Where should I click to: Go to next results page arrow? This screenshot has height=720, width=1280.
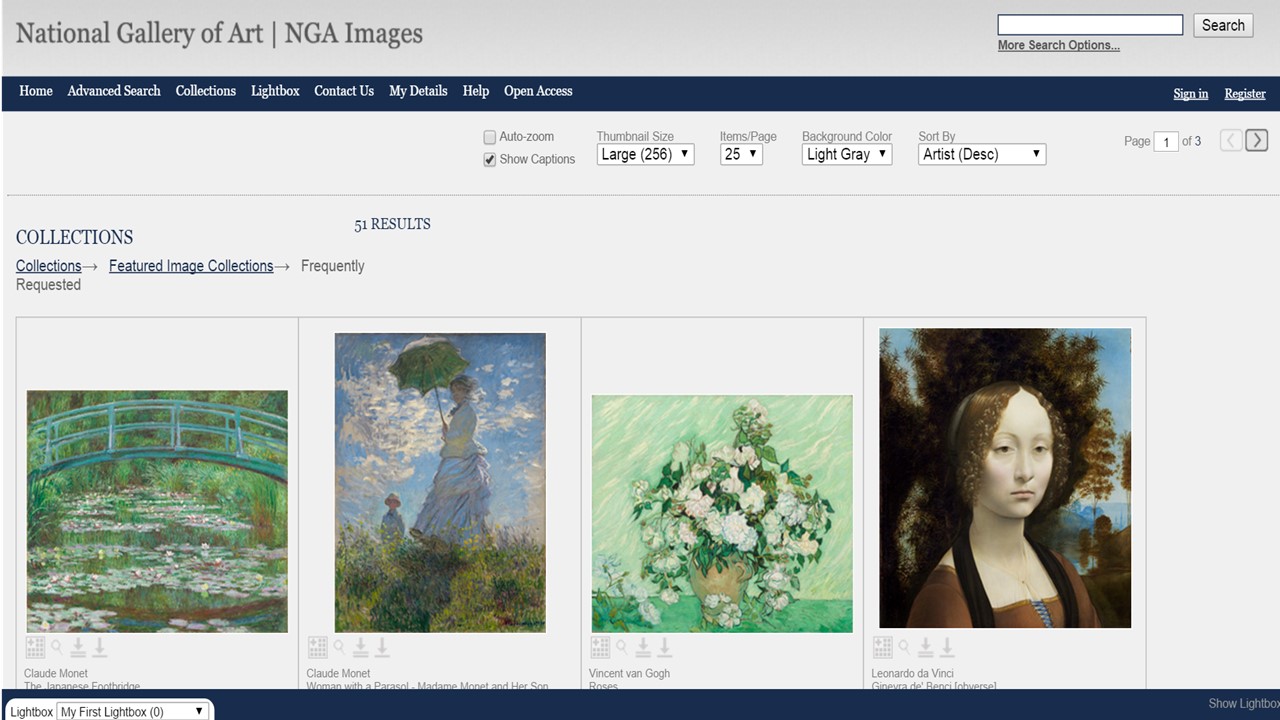click(x=1257, y=140)
